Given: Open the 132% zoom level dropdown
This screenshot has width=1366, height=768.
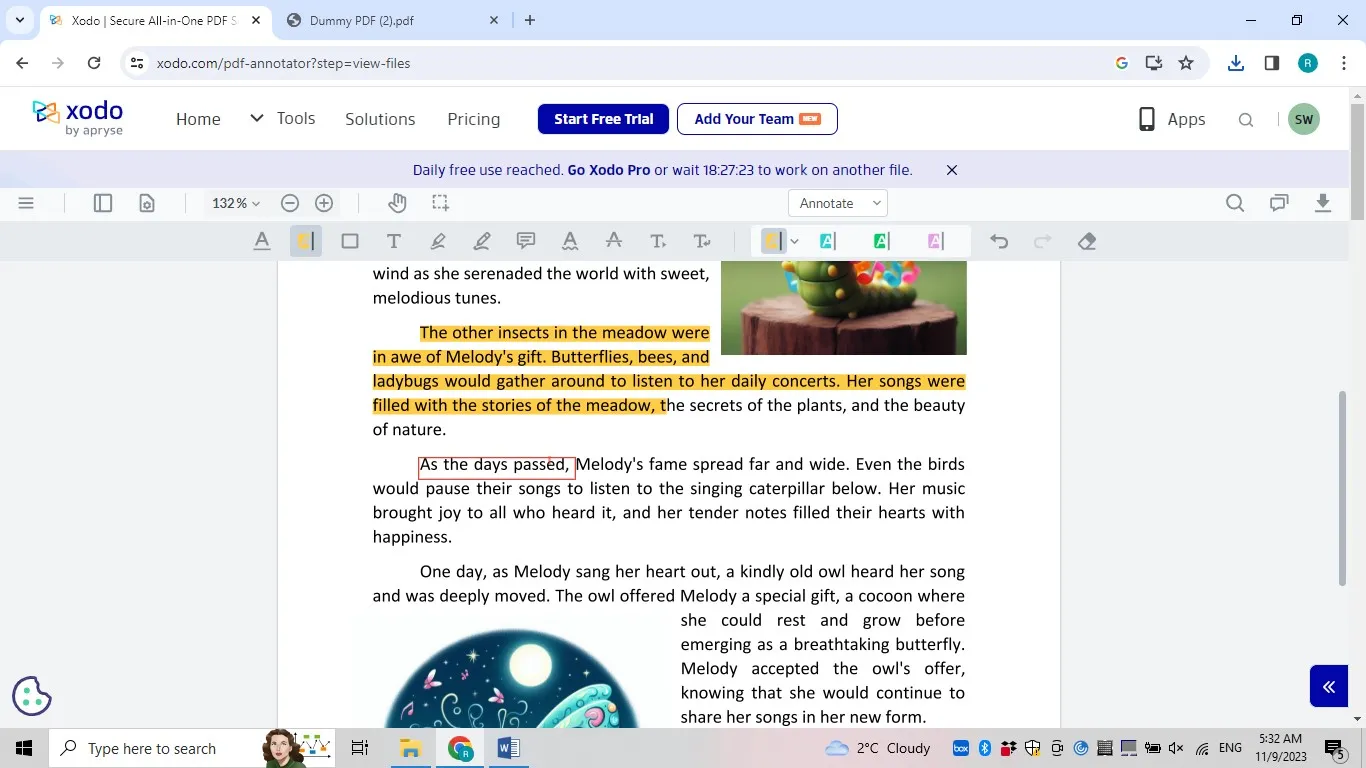Looking at the screenshot, I should [x=233, y=203].
